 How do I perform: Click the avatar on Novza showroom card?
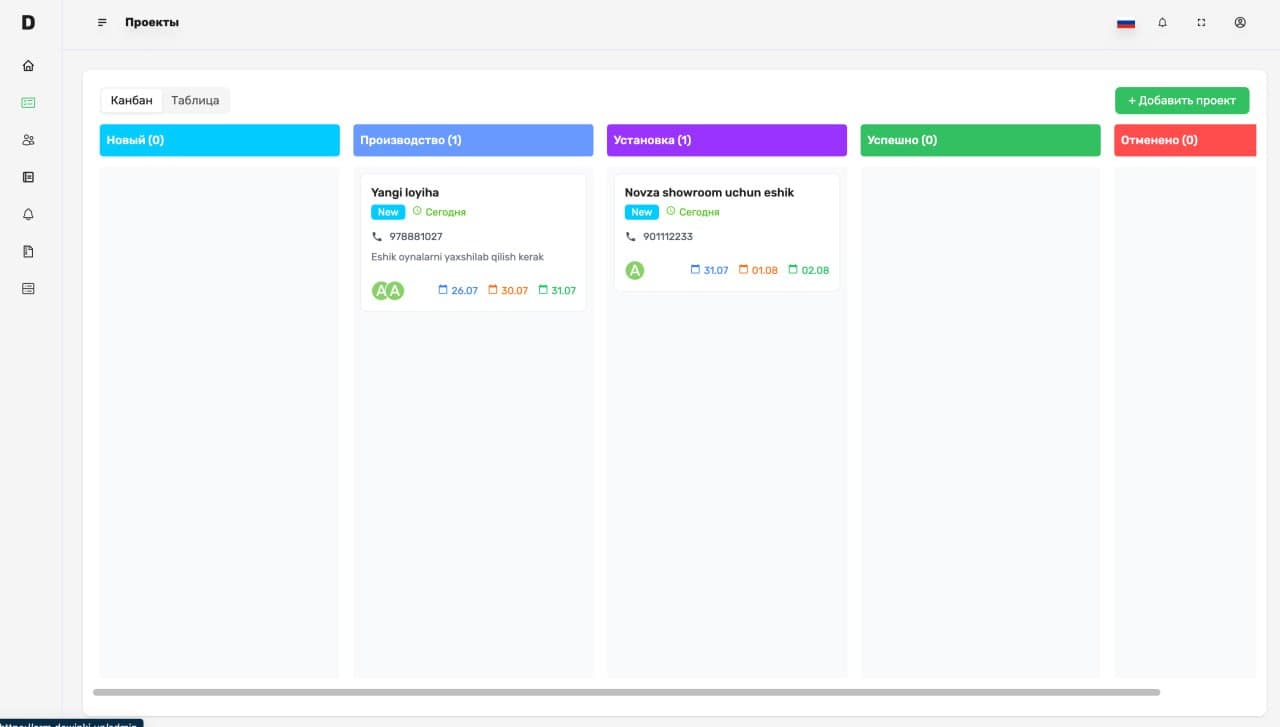point(635,270)
